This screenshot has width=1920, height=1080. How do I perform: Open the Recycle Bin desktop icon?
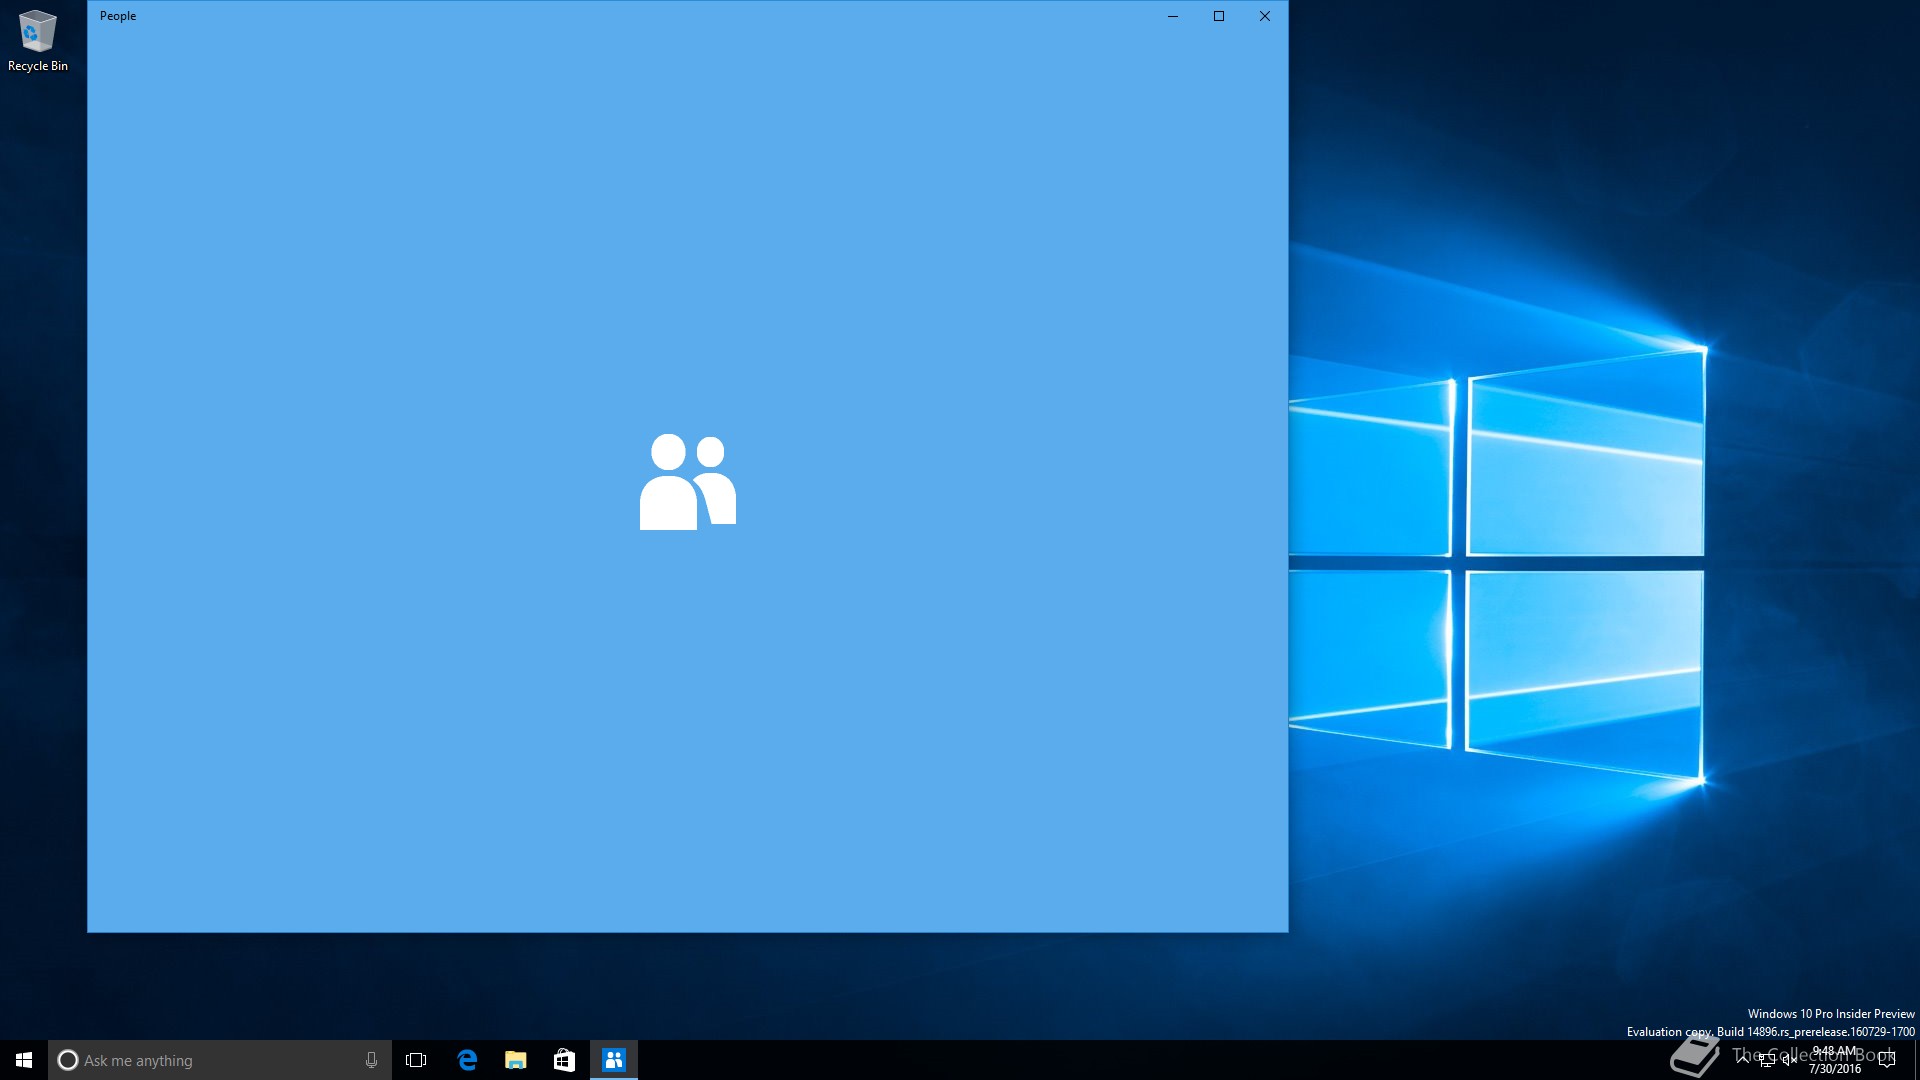[x=38, y=41]
